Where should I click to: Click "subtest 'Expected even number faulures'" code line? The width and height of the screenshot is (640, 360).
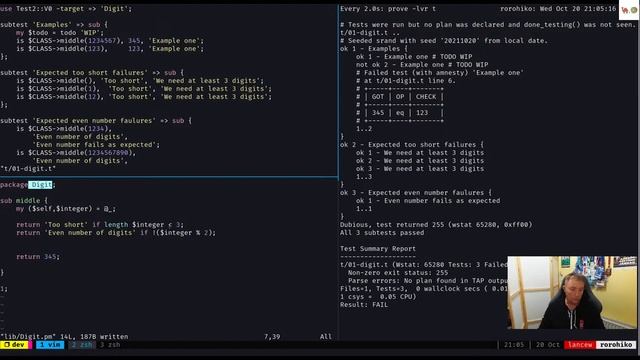click(96, 121)
